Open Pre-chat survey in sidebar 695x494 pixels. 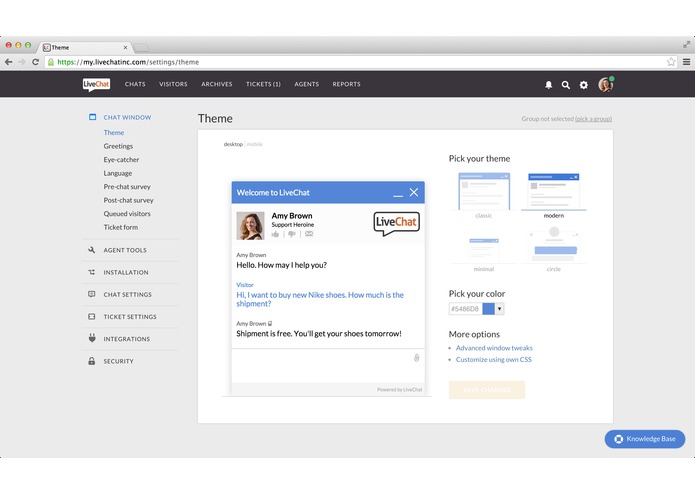pos(127,187)
